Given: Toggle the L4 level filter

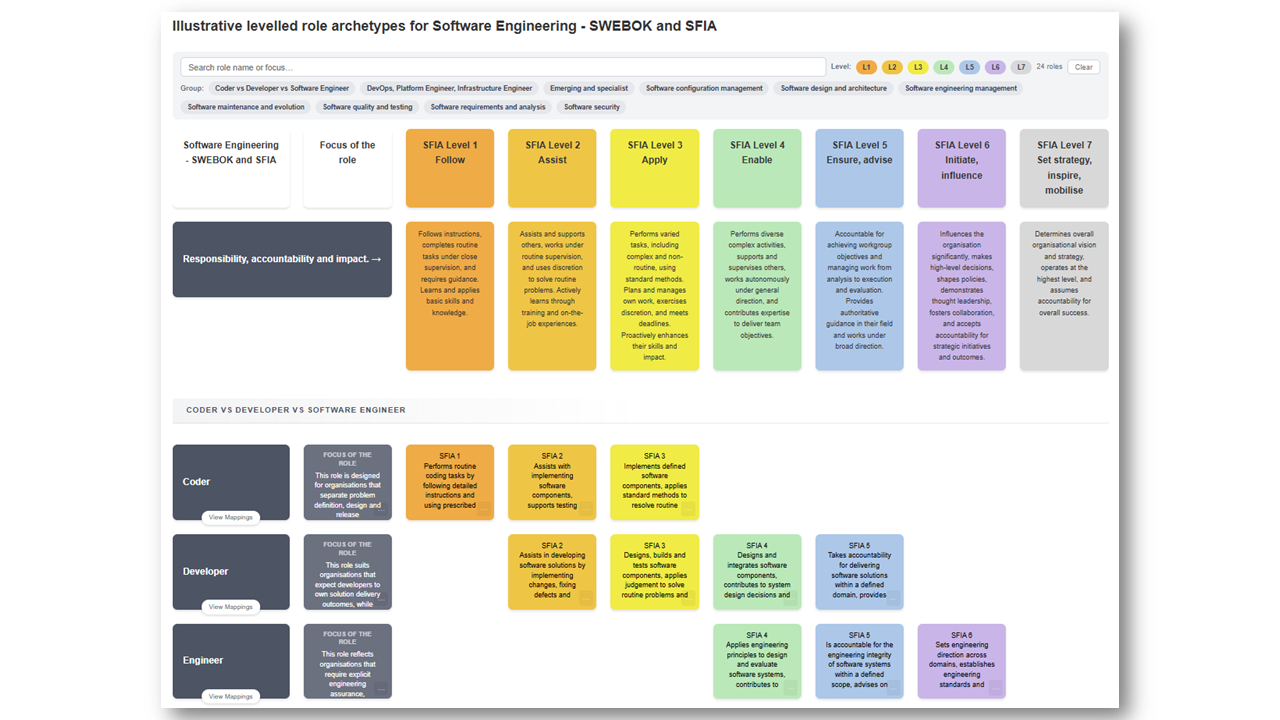Looking at the screenshot, I should coord(944,67).
